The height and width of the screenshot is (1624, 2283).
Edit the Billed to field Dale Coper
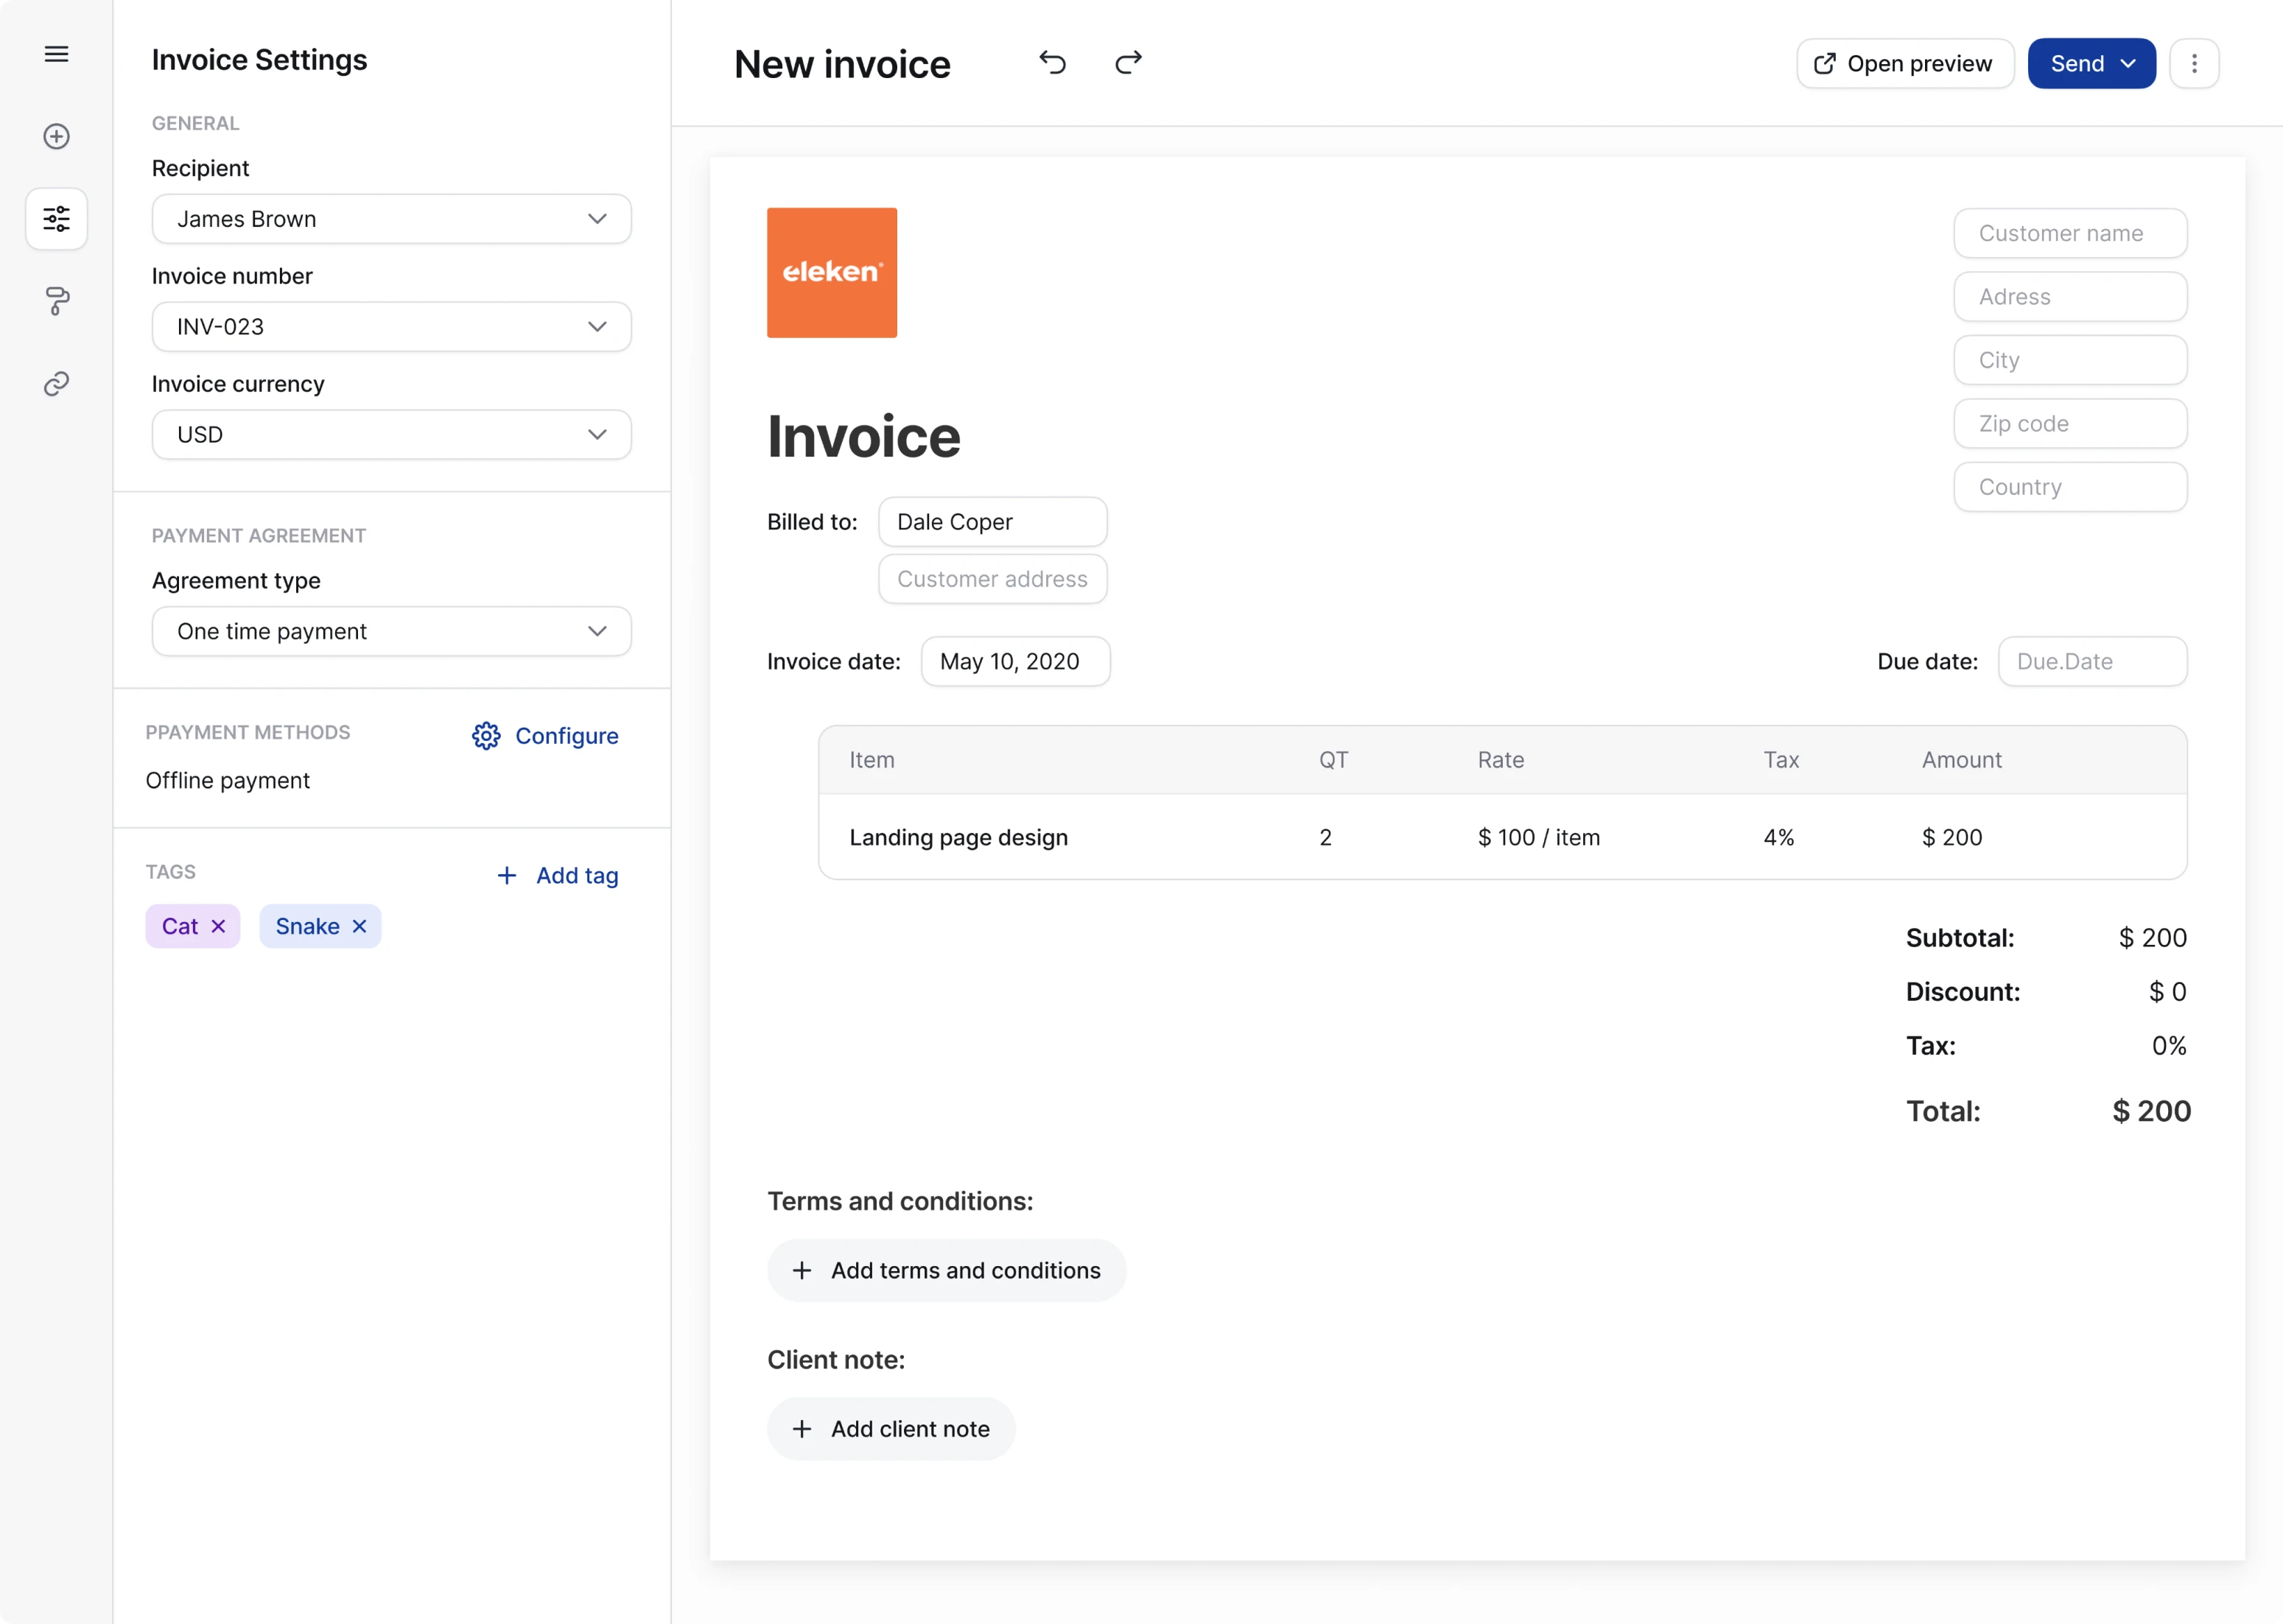pyautogui.click(x=992, y=522)
